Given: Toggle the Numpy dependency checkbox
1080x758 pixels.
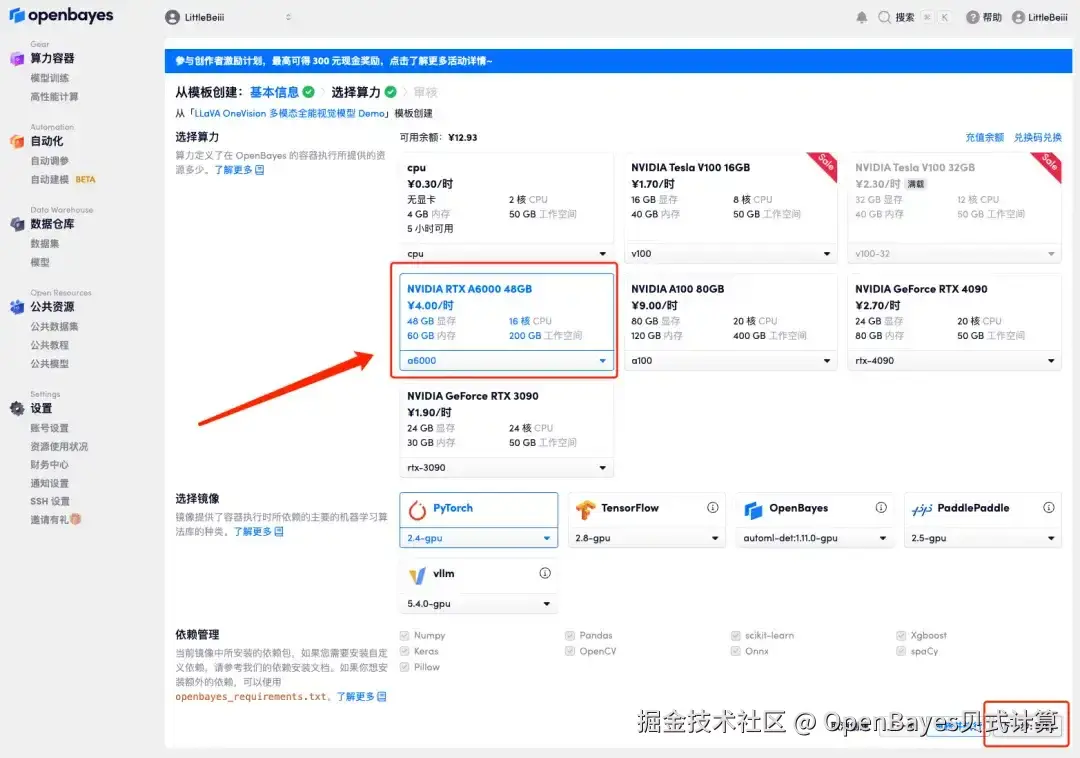Looking at the screenshot, I should [x=404, y=635].
